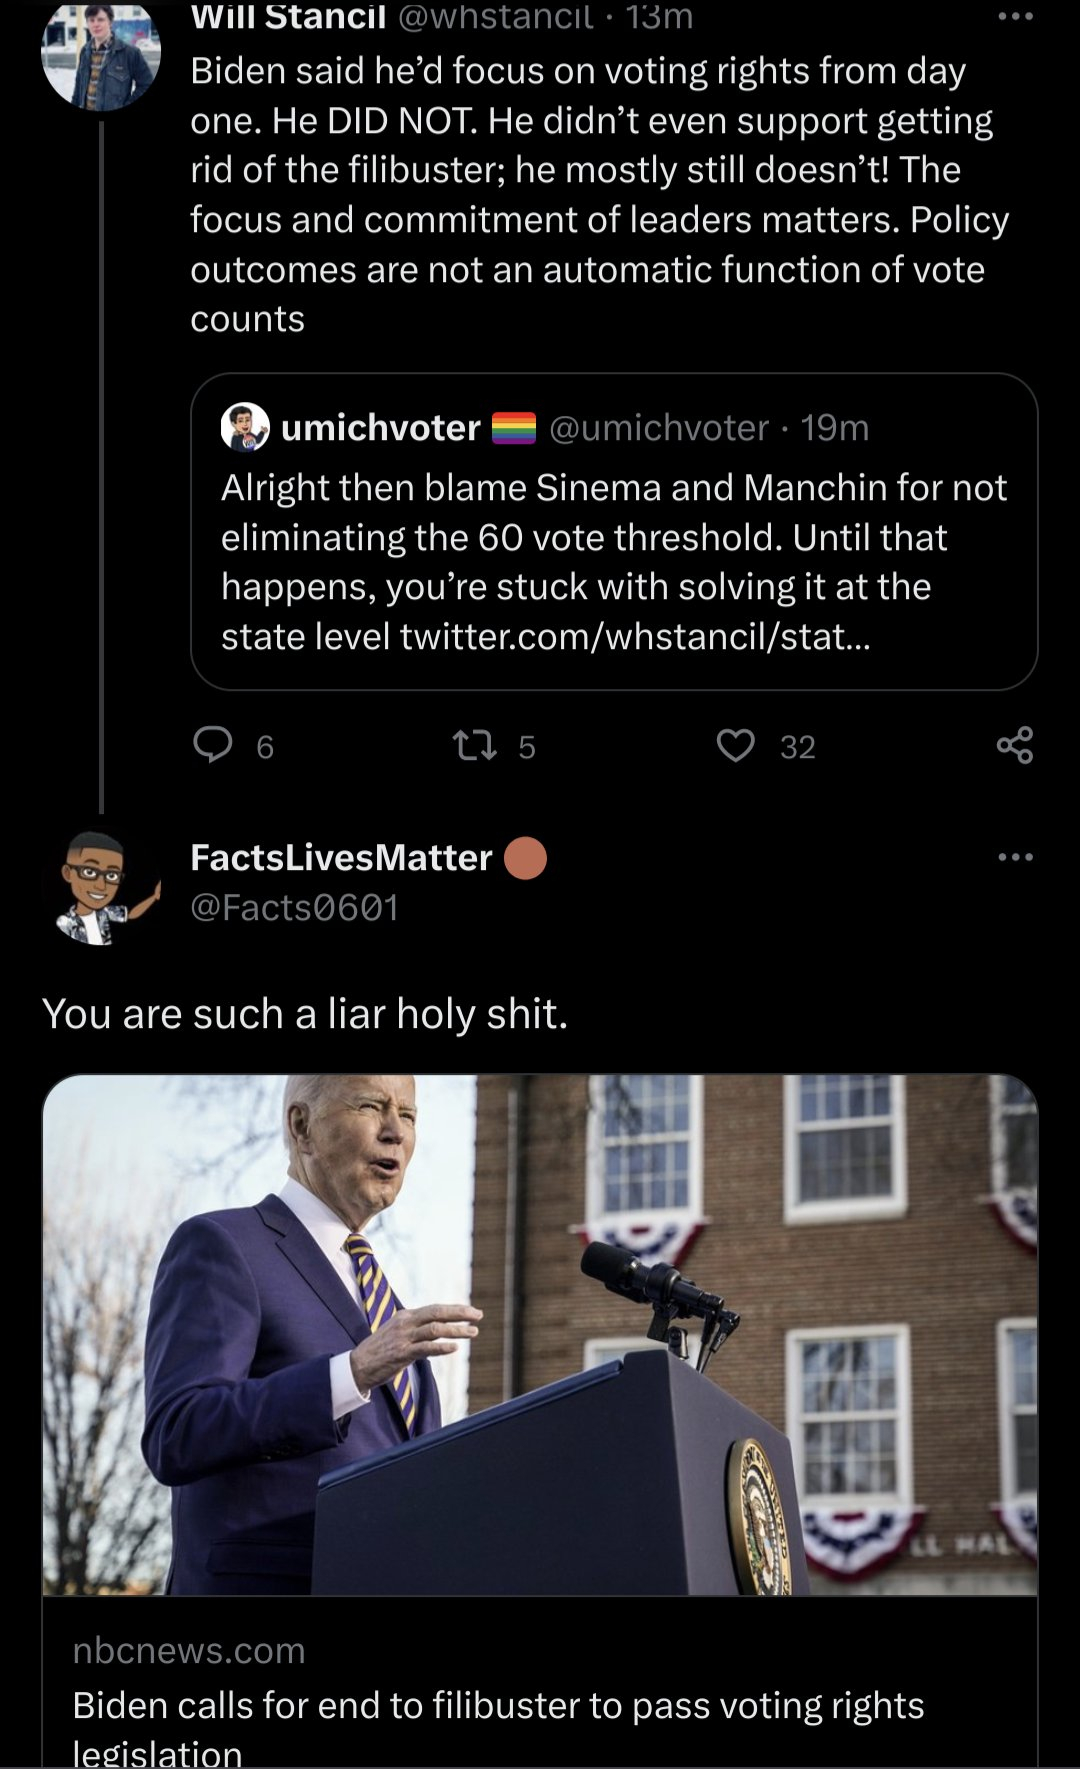
Task: Open the @Facts0601 handle
Action: 295,907
